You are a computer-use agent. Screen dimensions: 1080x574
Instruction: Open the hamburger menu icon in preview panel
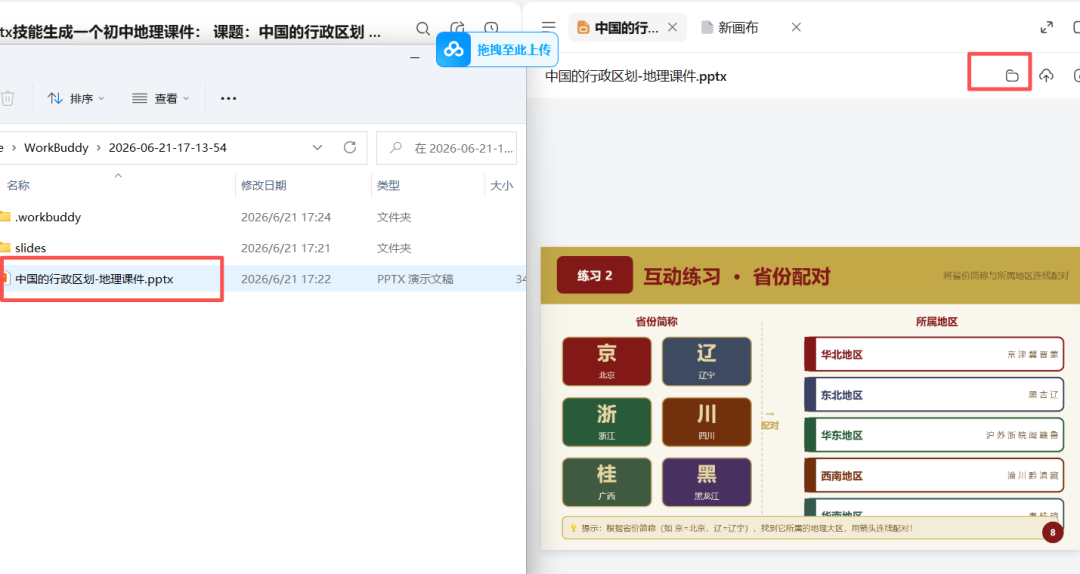(x=548, y=28)
